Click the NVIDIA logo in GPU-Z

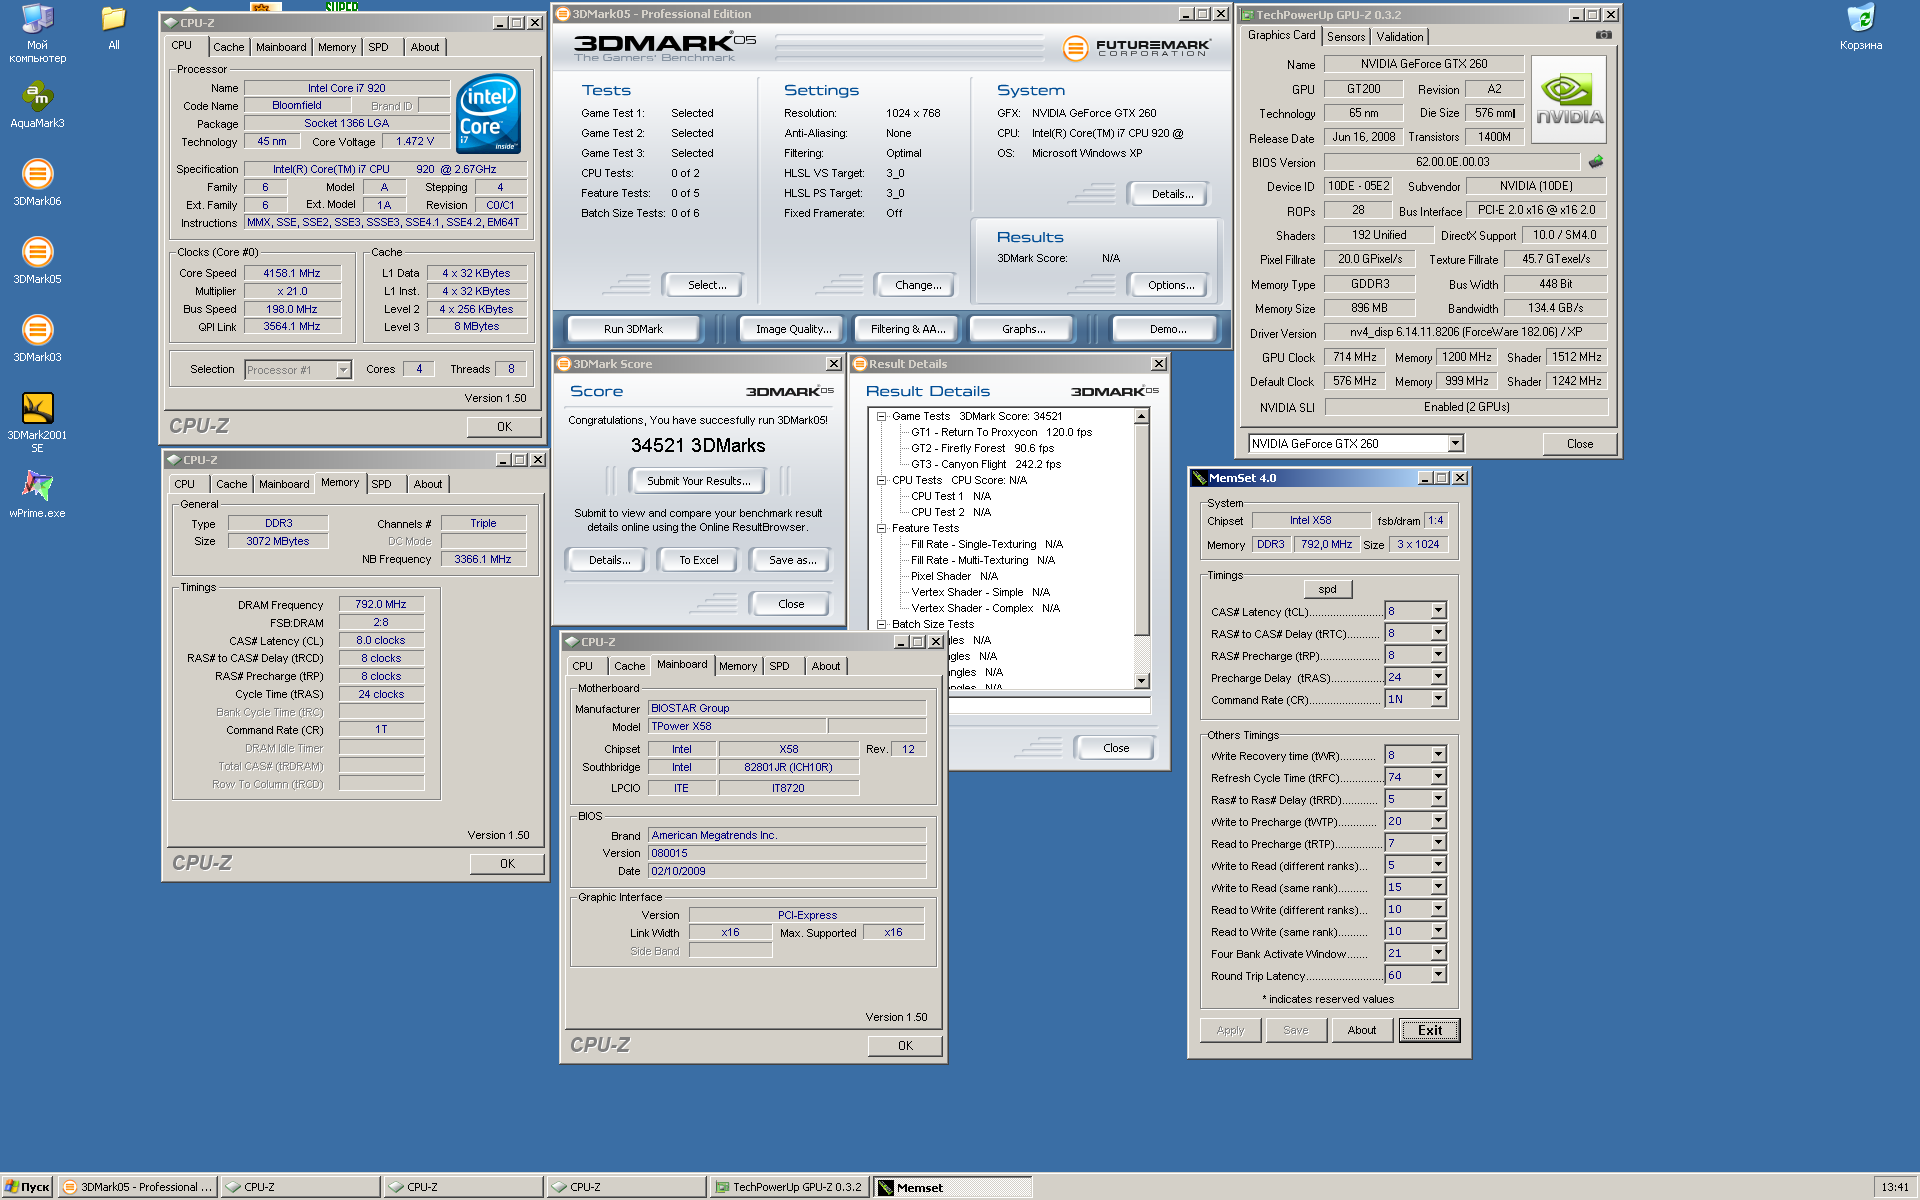coord(1569,98)
